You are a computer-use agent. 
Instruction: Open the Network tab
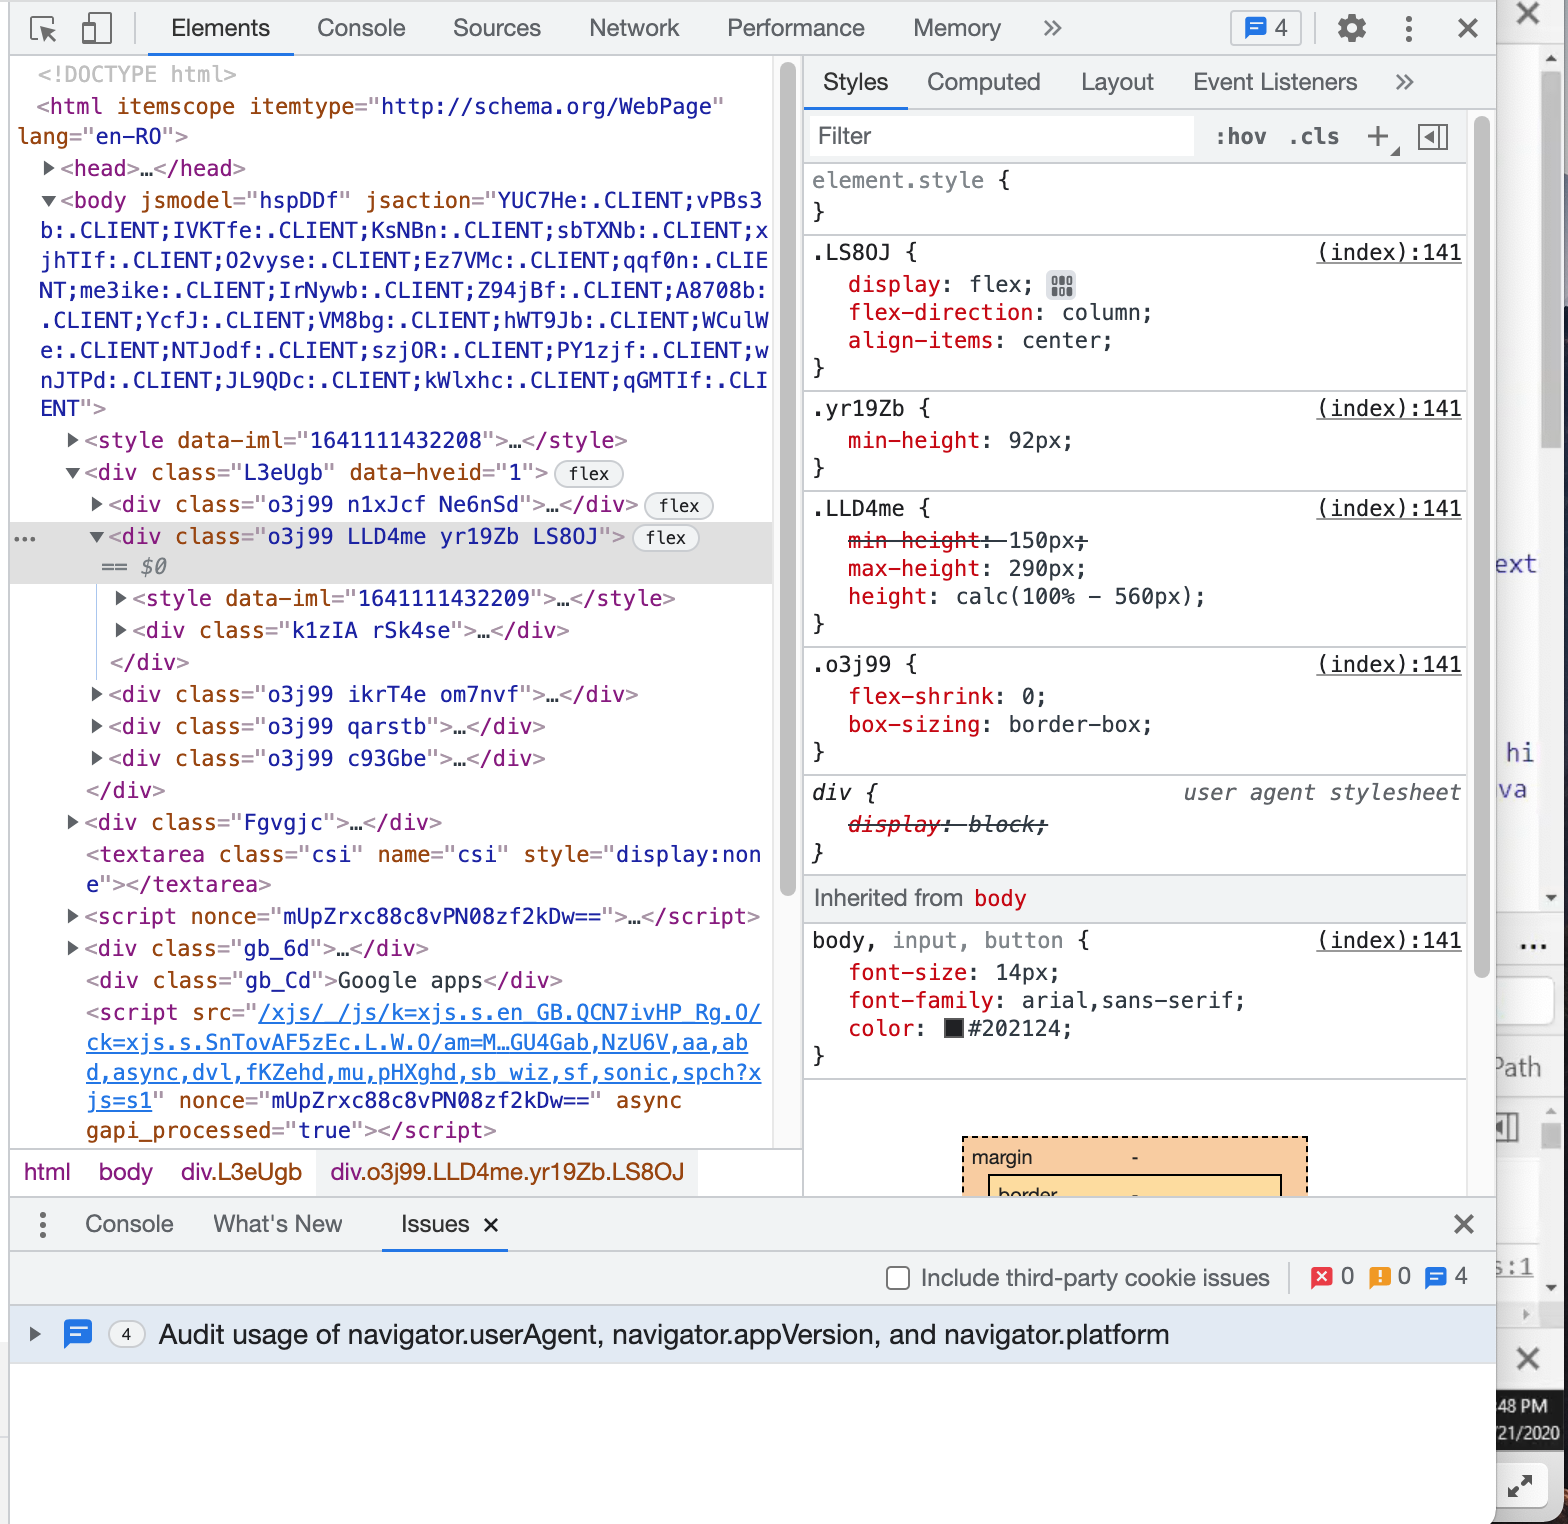[634, 28]
